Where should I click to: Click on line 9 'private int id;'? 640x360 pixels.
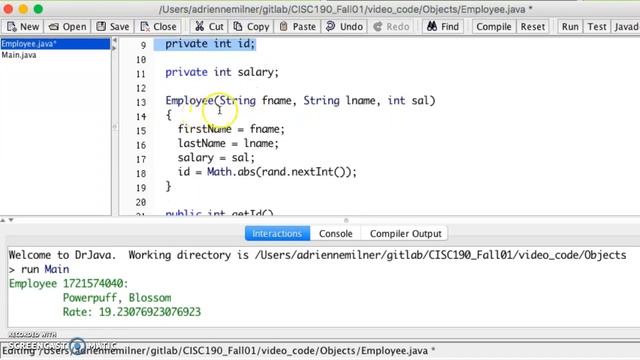(x=210, y=44)
